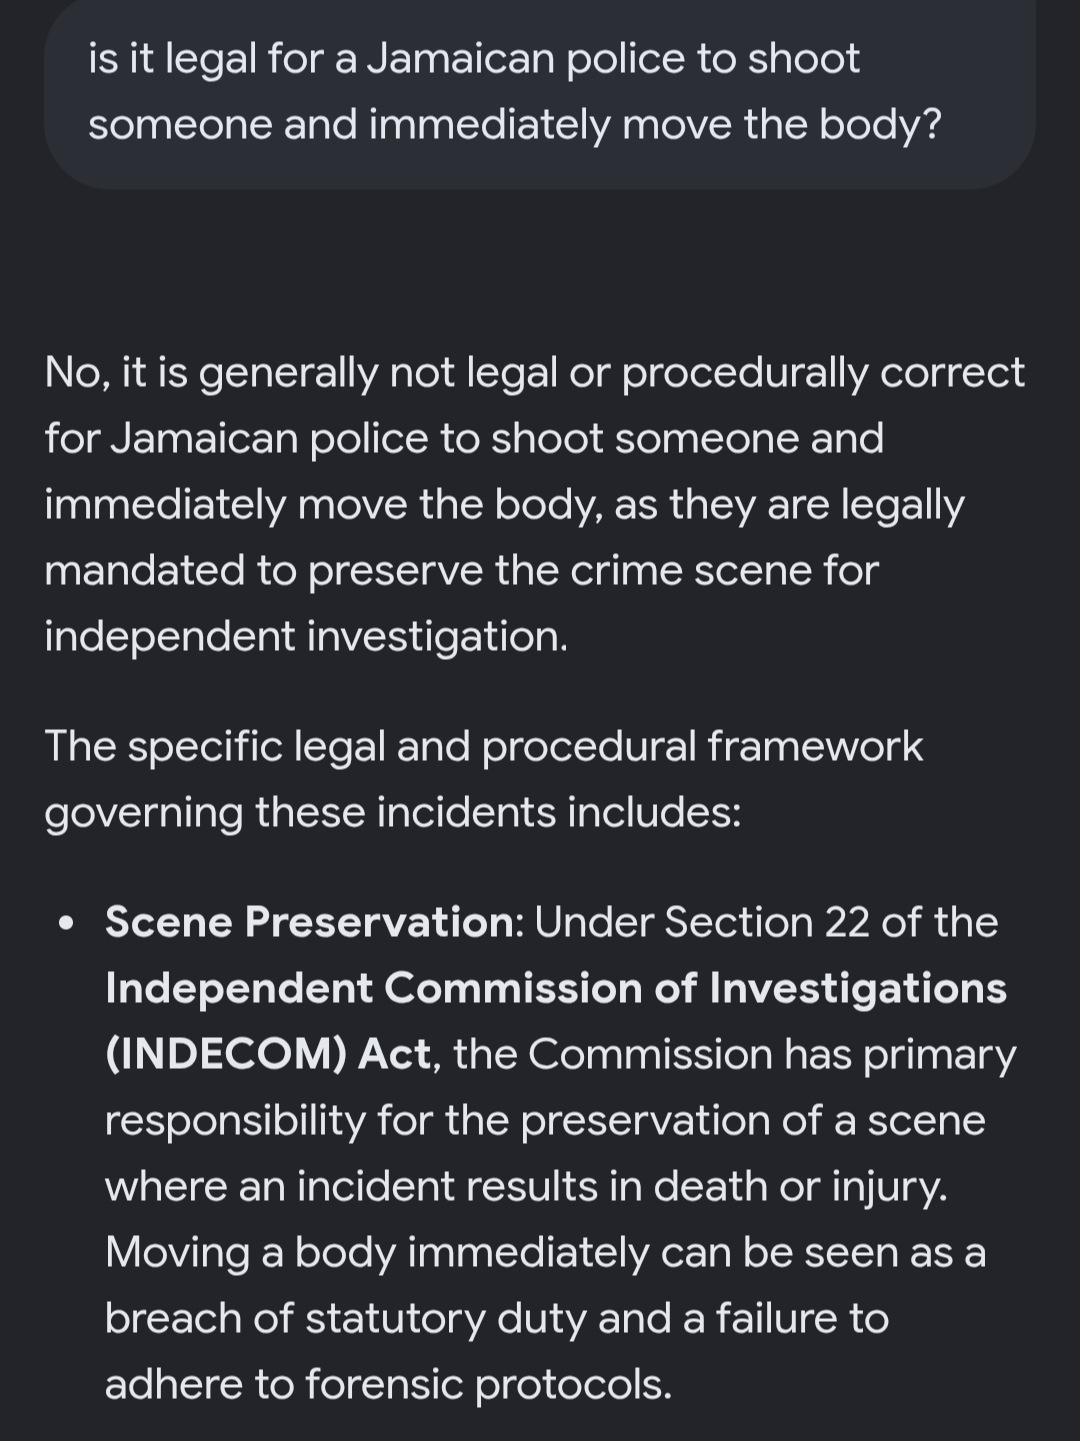Click the text 'independent investigation.'
The width and height of the screenshot is (1080, 1441).
coord(306,636)
